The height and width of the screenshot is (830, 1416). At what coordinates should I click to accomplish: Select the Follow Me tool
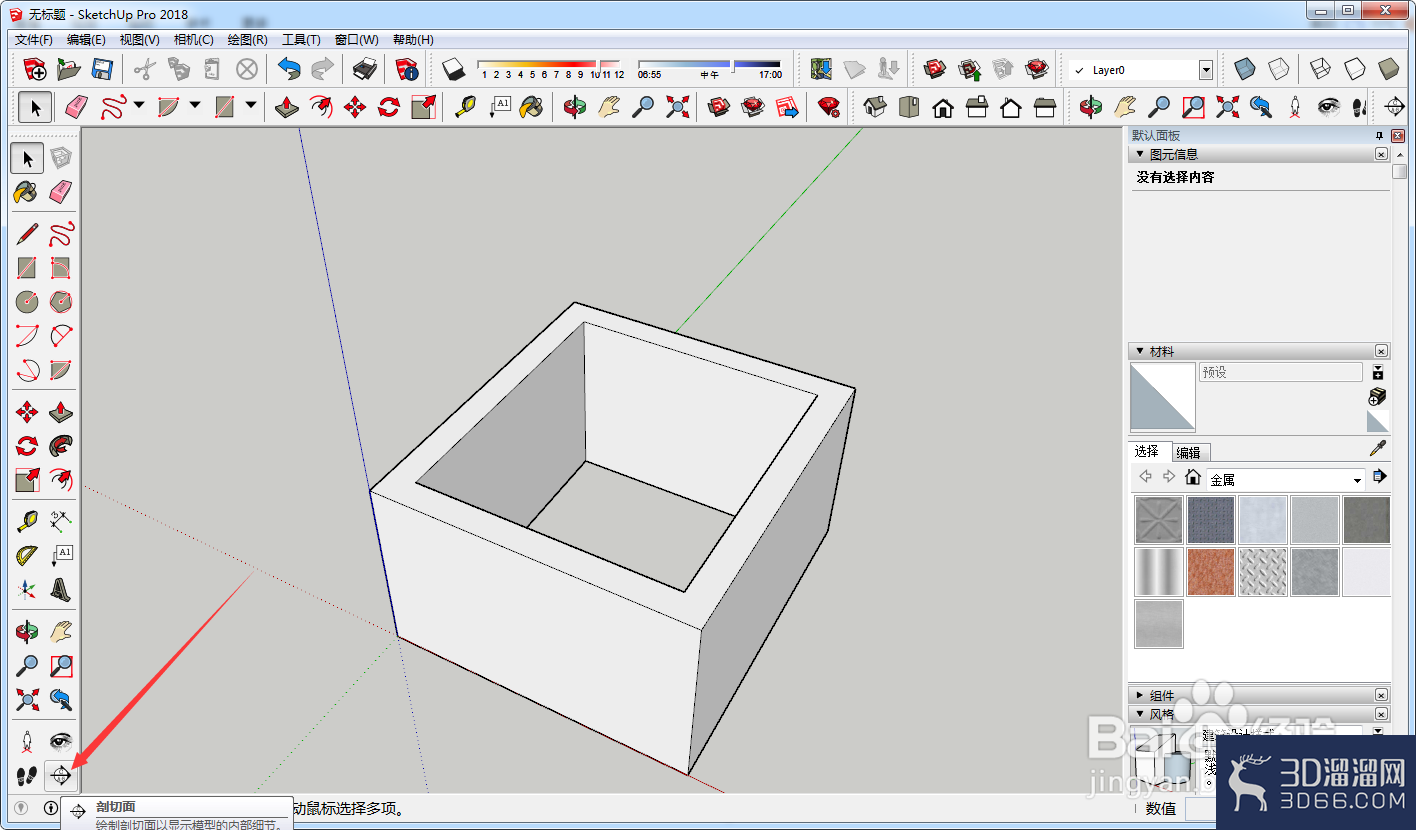point(61,446)
